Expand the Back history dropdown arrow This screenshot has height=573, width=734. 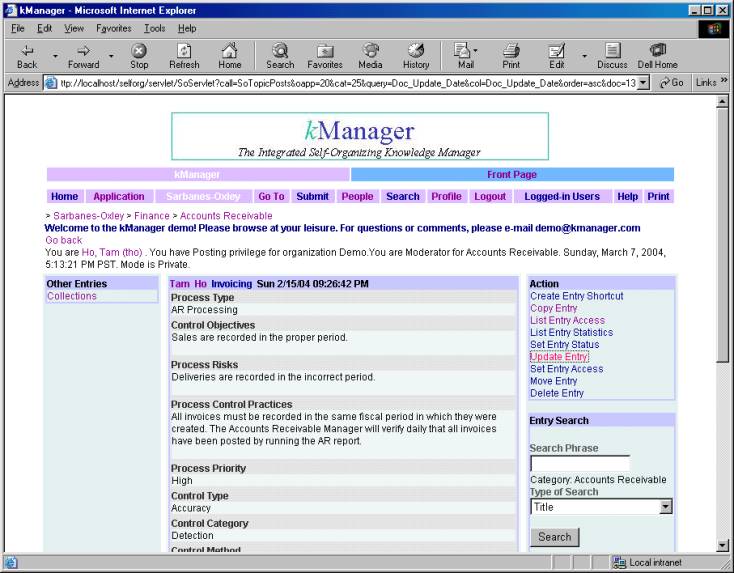click(x=55, y=56)
